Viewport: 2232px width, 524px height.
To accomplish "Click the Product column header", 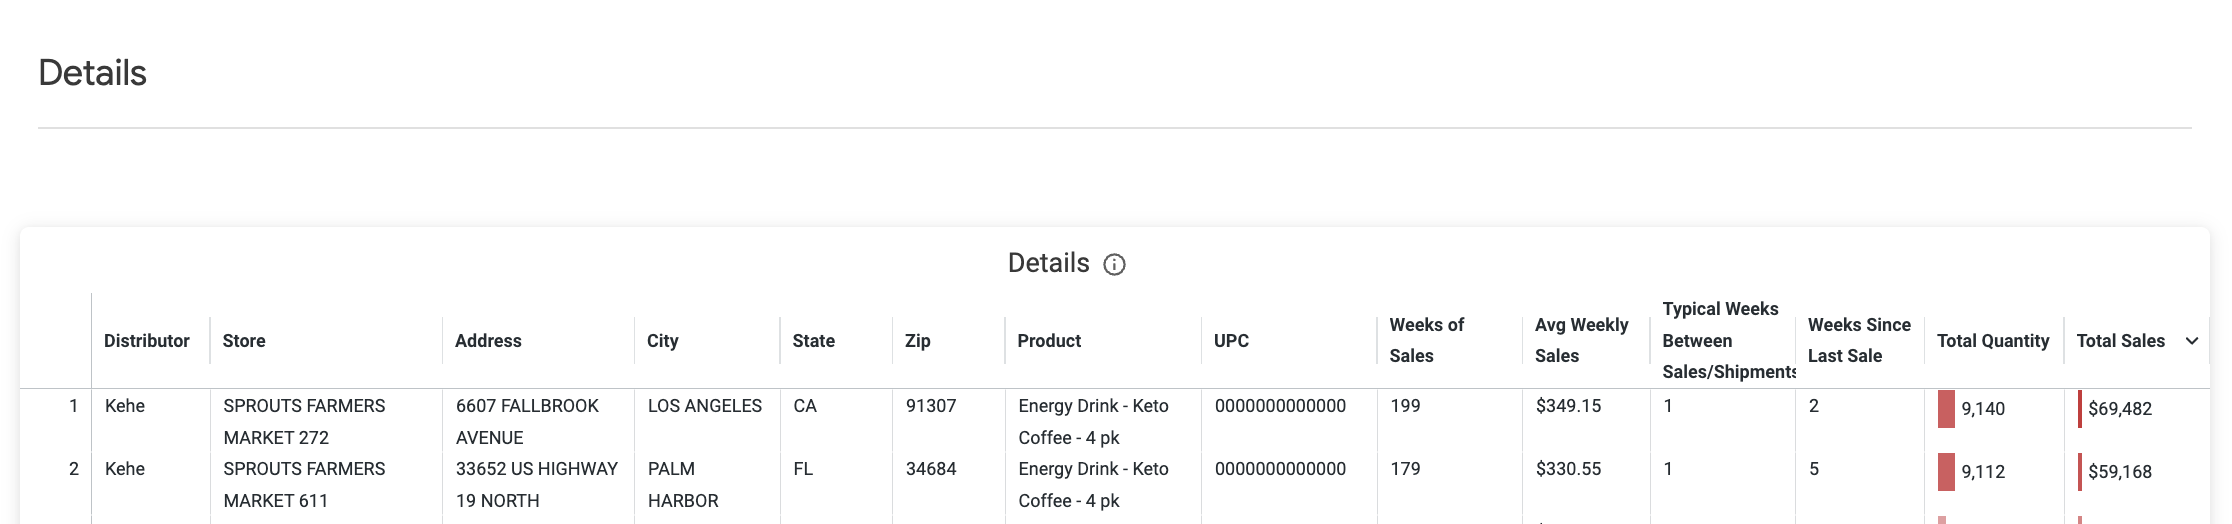I will pyautogui.click(x=1049, y=341).
